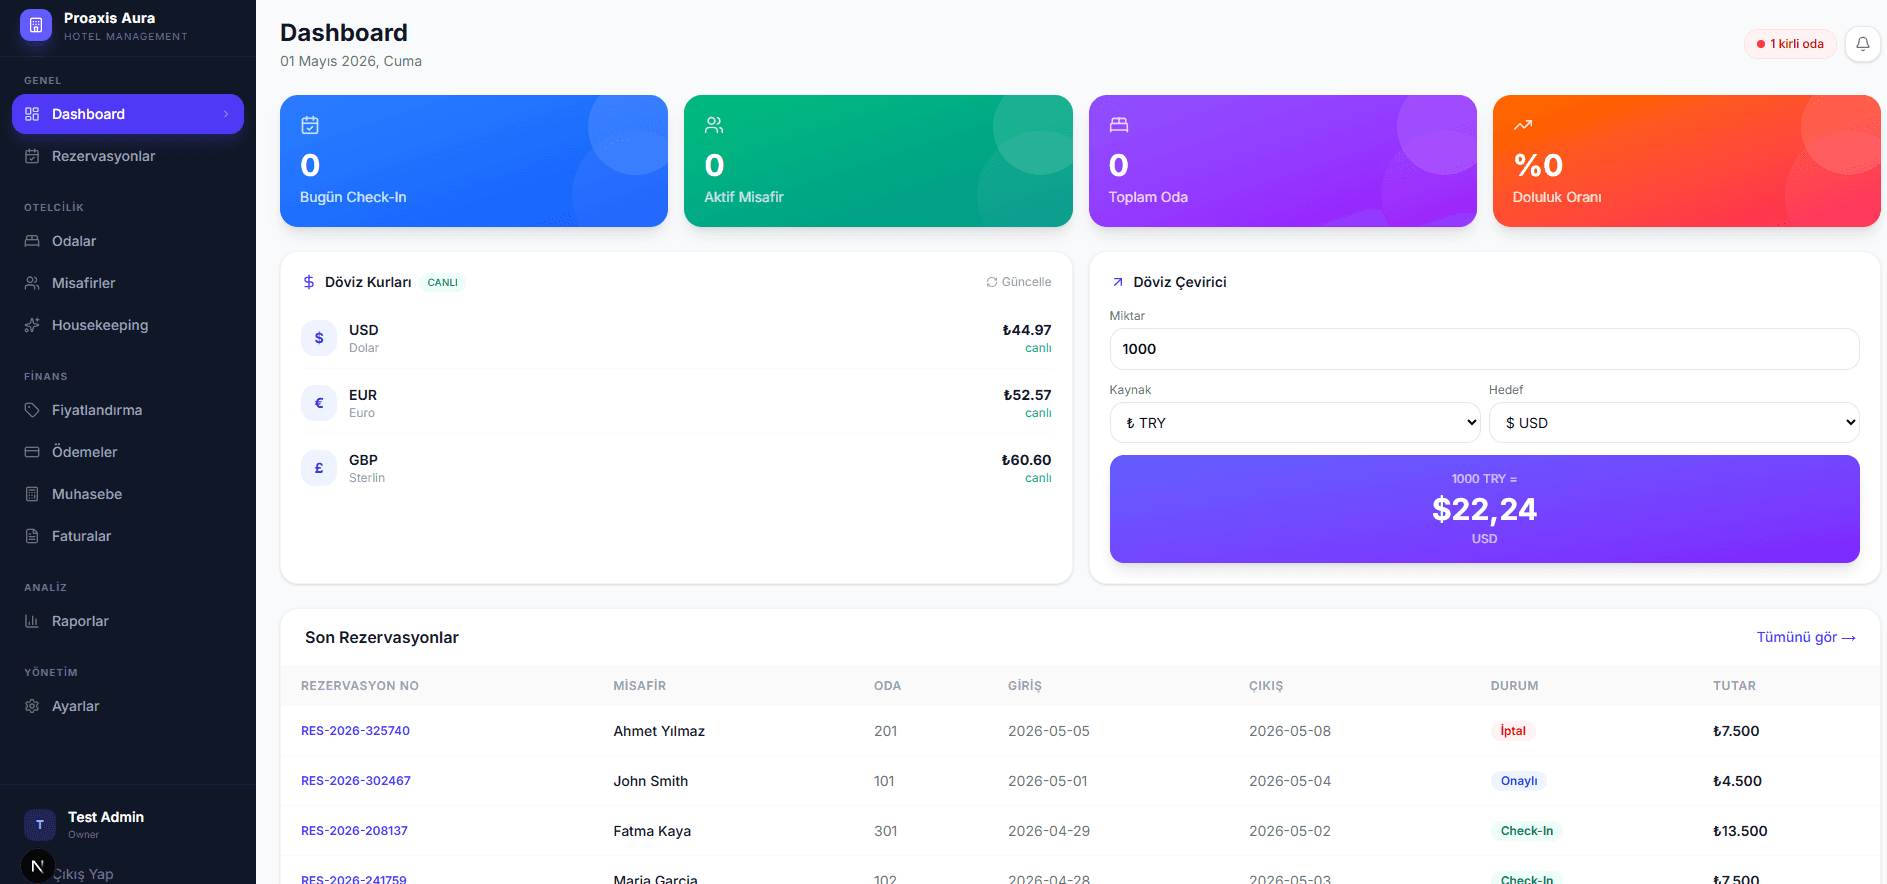
Task: Click the Misafirler people icon
Action: [32, 283]
